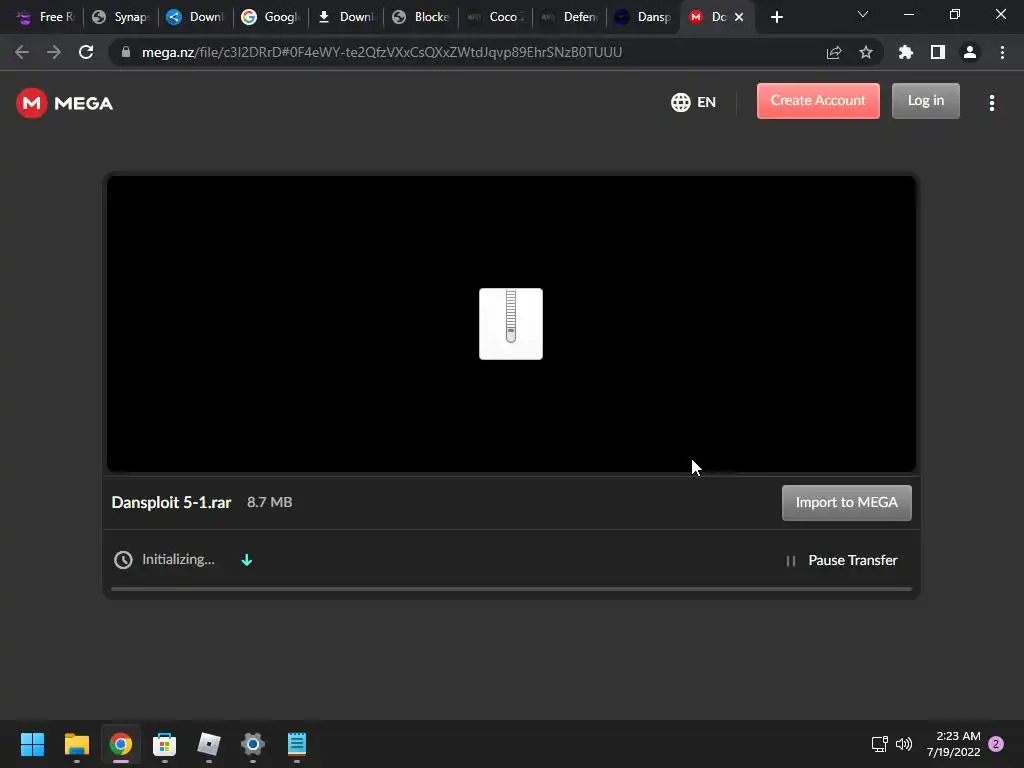Click the Log in button
The image size is (1024, 768).
(925, 101)
